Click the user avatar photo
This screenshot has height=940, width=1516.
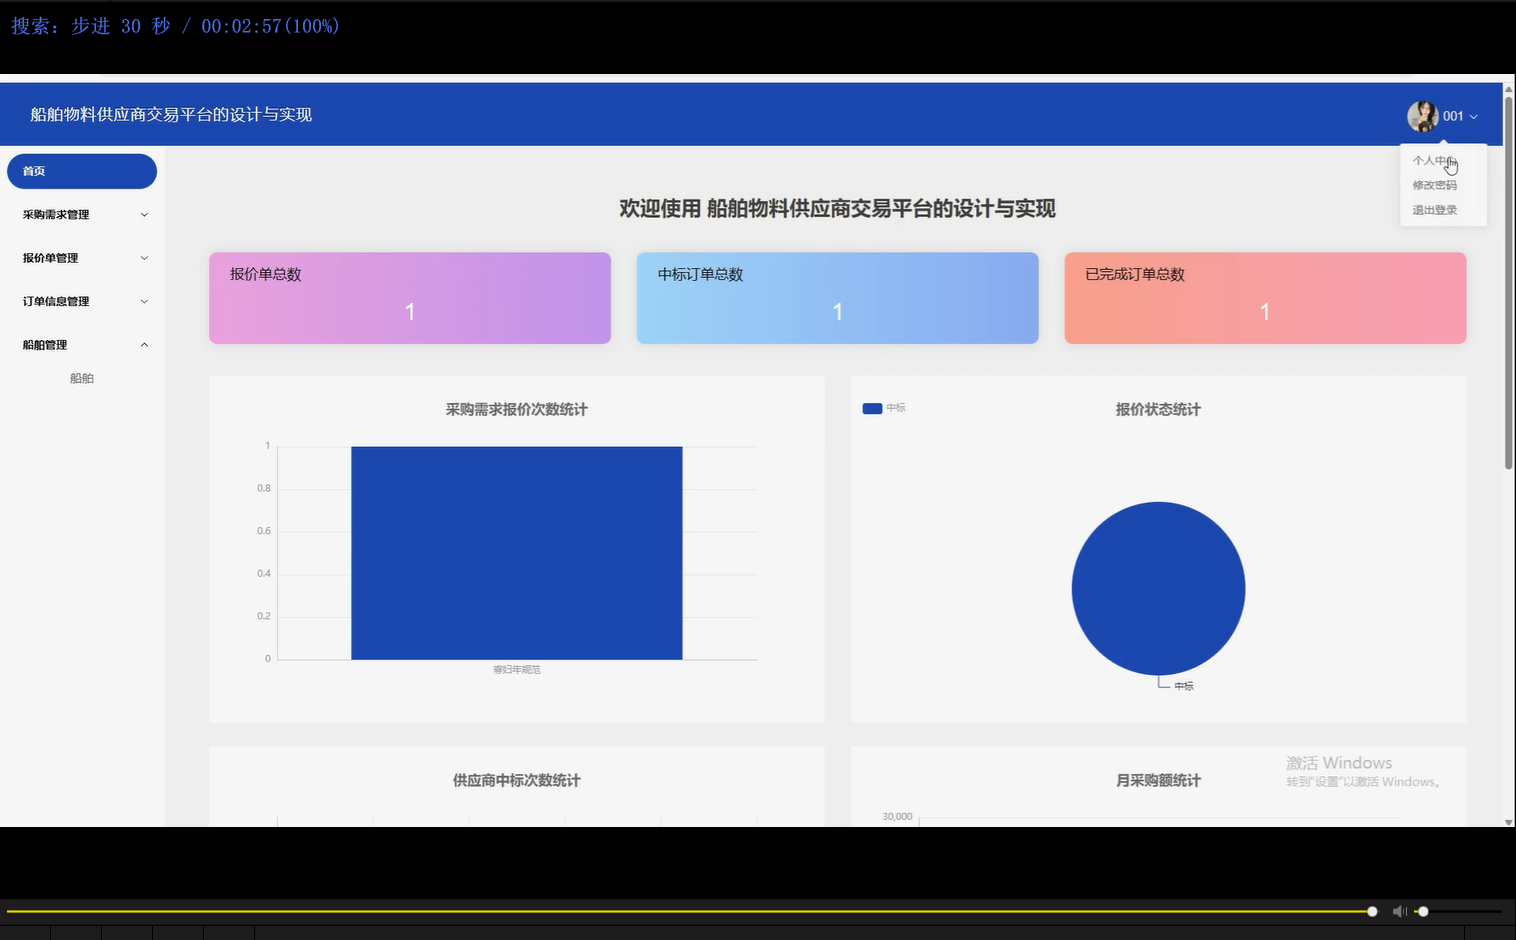click(1423, 115)
